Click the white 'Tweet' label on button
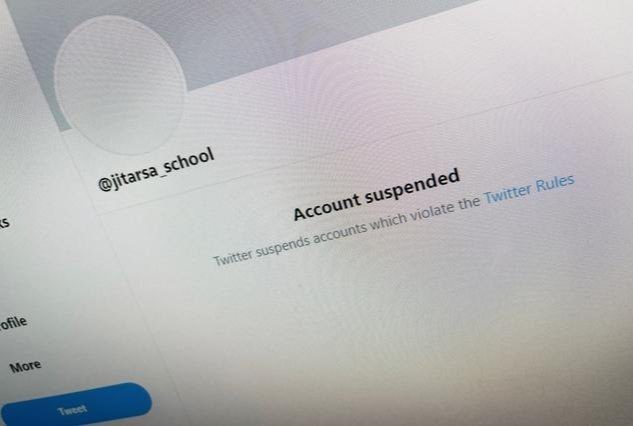Viewport: 633px width, 426px height. pyautogui.click(x=72, y=411)
